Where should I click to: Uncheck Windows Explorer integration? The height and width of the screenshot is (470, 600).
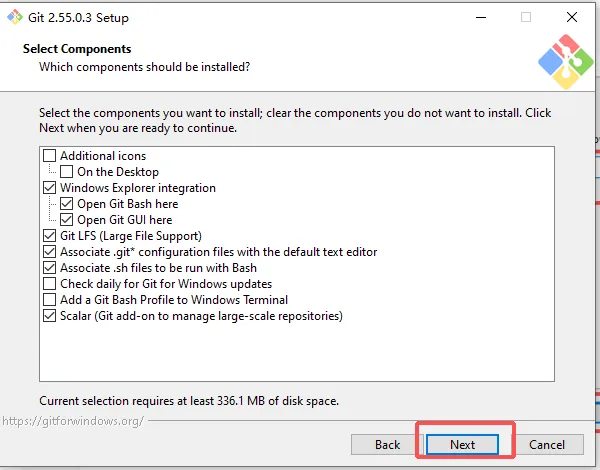pos(49,188)
